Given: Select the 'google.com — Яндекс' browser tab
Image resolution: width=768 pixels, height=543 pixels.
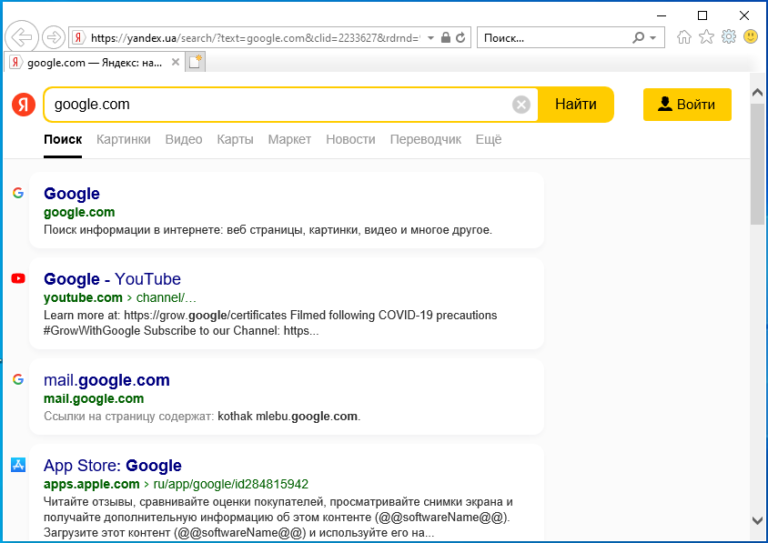Looking at the screenshot, I should pos(94,62).
